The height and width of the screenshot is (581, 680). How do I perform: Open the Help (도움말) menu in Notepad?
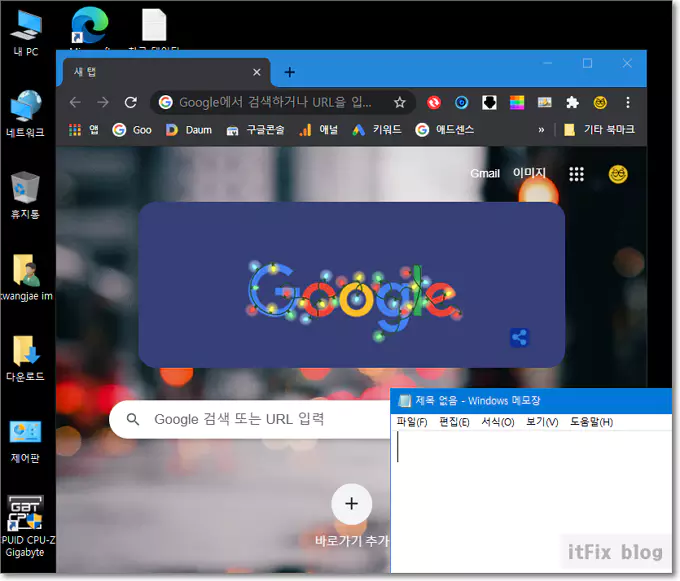point(592,422)
